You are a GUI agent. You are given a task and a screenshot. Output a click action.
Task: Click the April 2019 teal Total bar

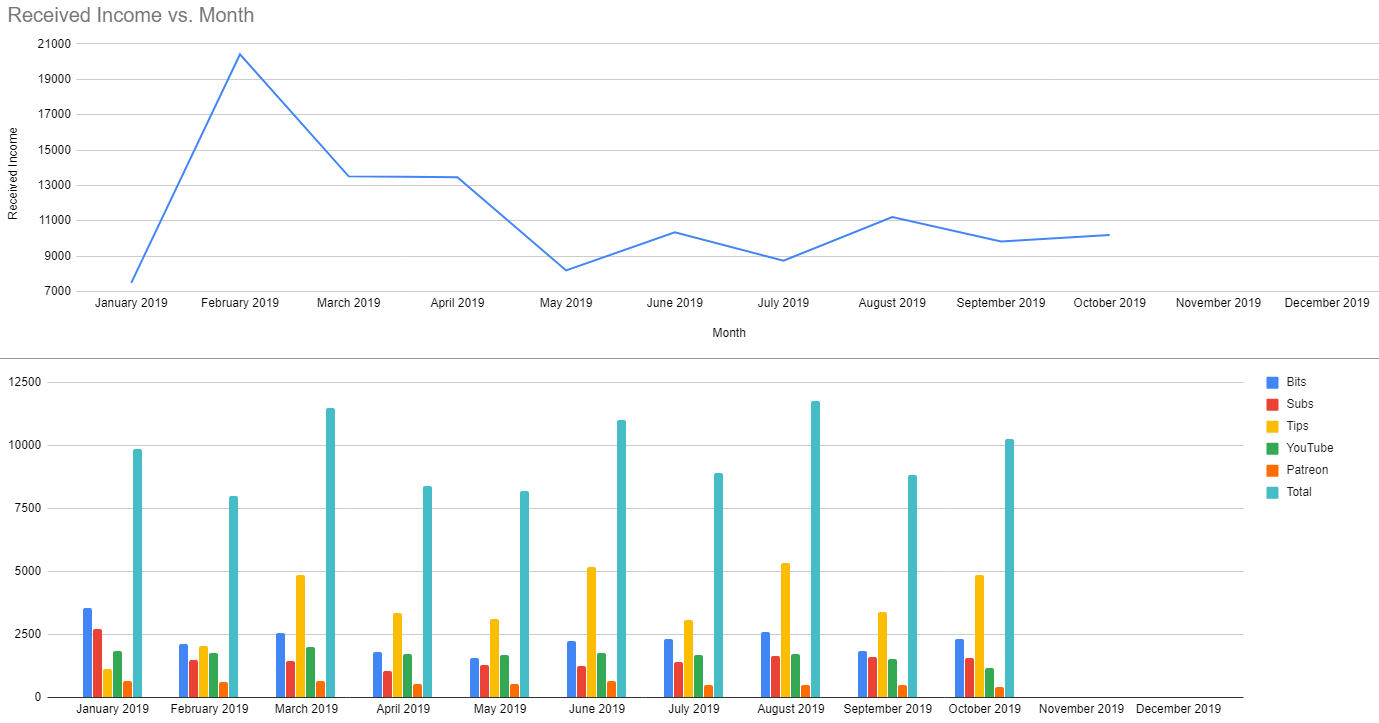(x=428, y=592)
